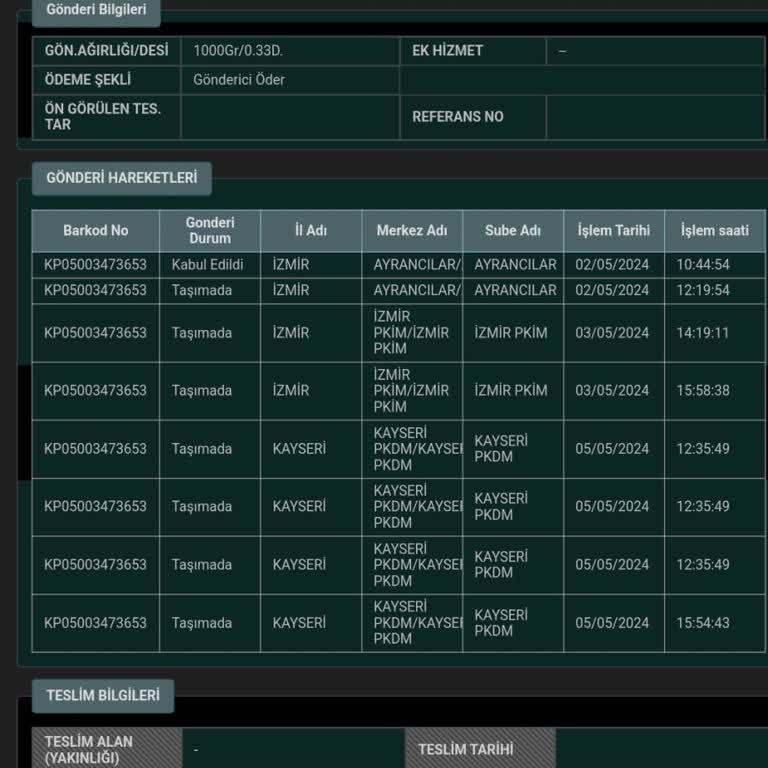The height and width of the screenshot is (768, 768).
Task: Click the İşlem saati column header
Action: (x=714, y=231)
